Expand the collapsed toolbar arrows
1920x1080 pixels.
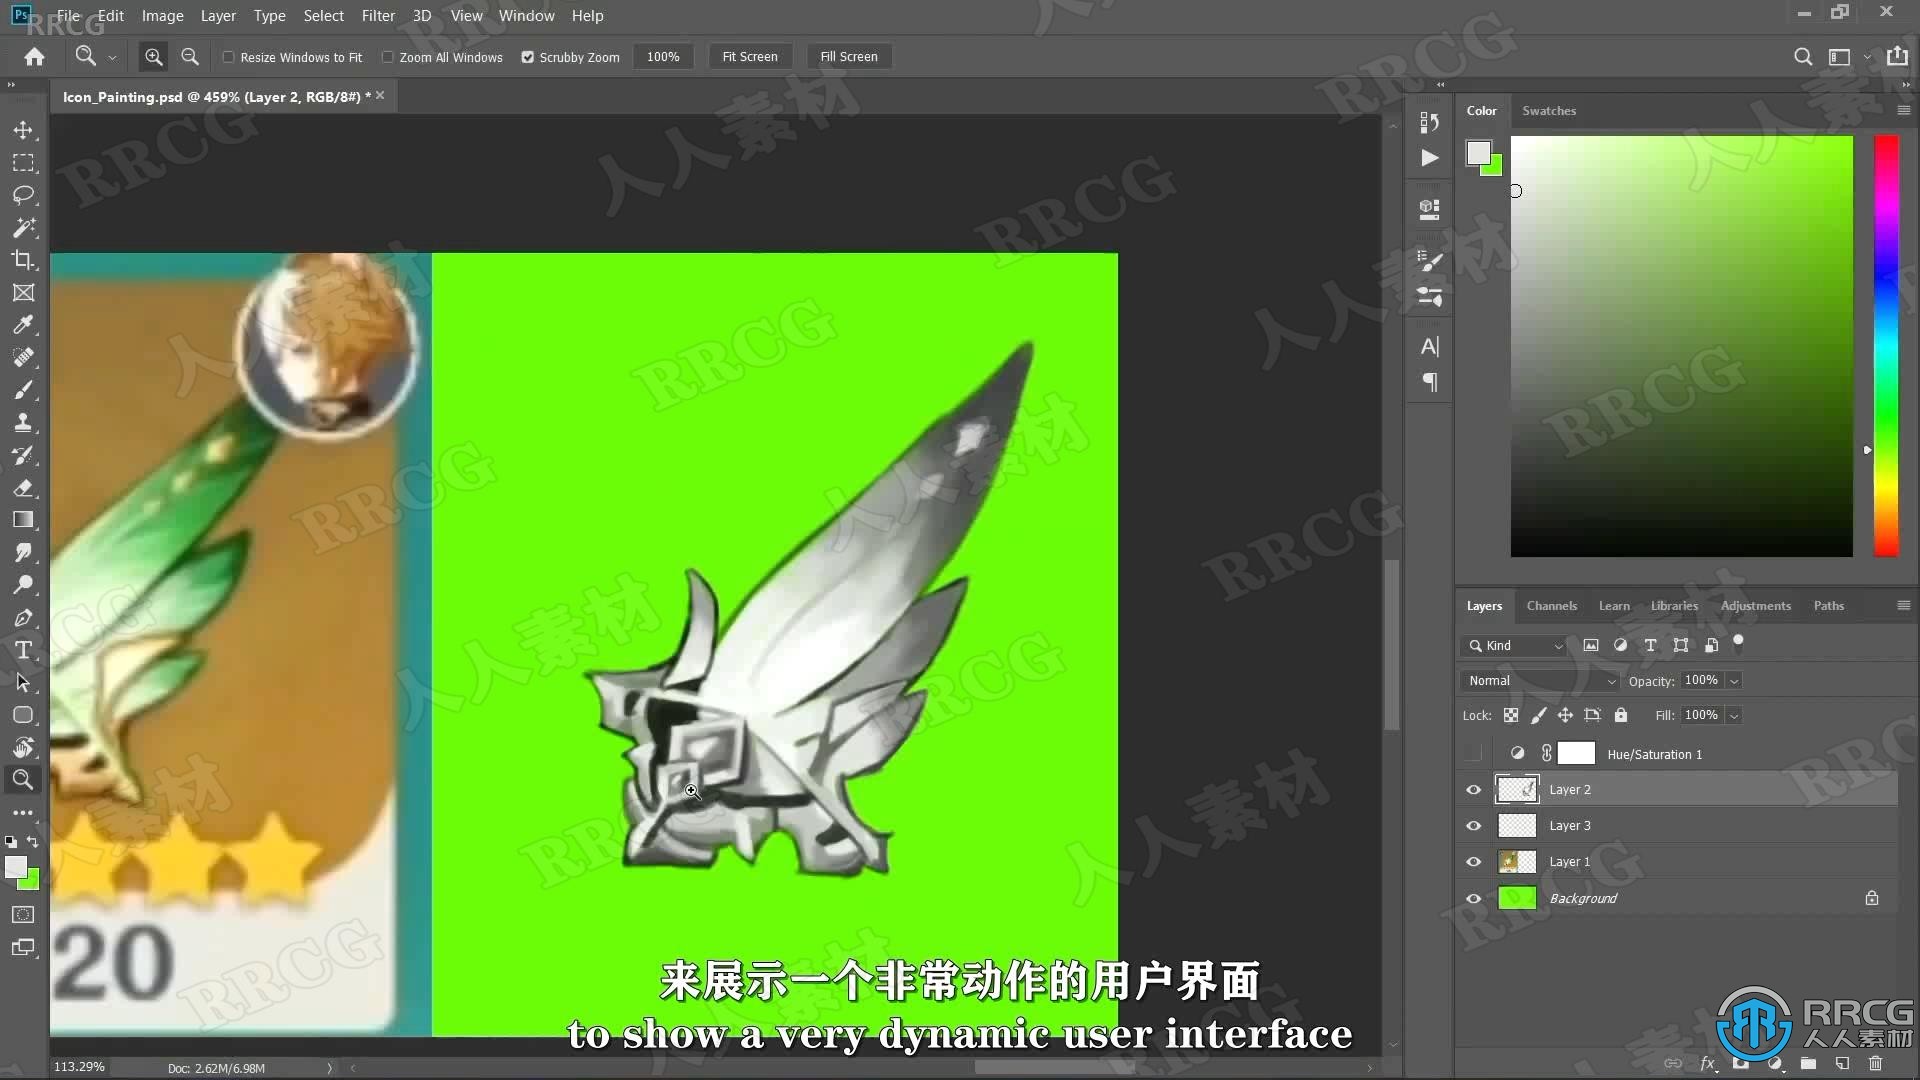coord(11,85)
